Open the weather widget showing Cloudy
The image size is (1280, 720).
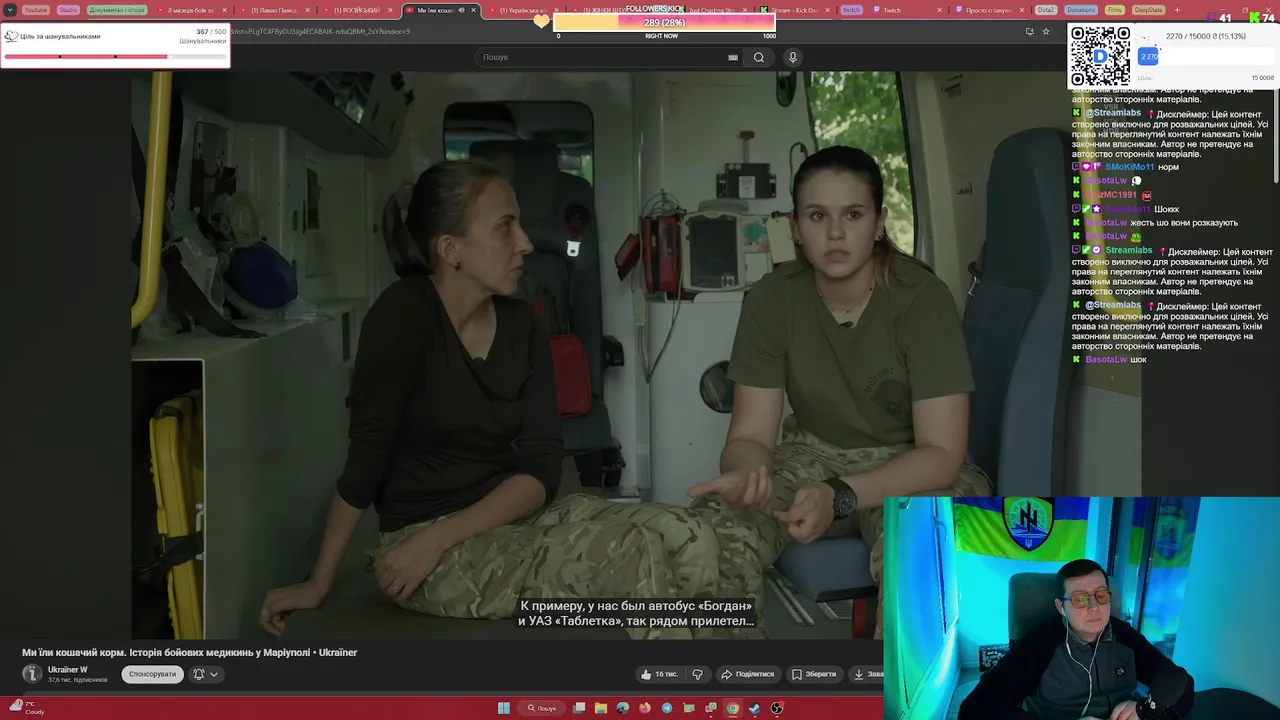25,707
